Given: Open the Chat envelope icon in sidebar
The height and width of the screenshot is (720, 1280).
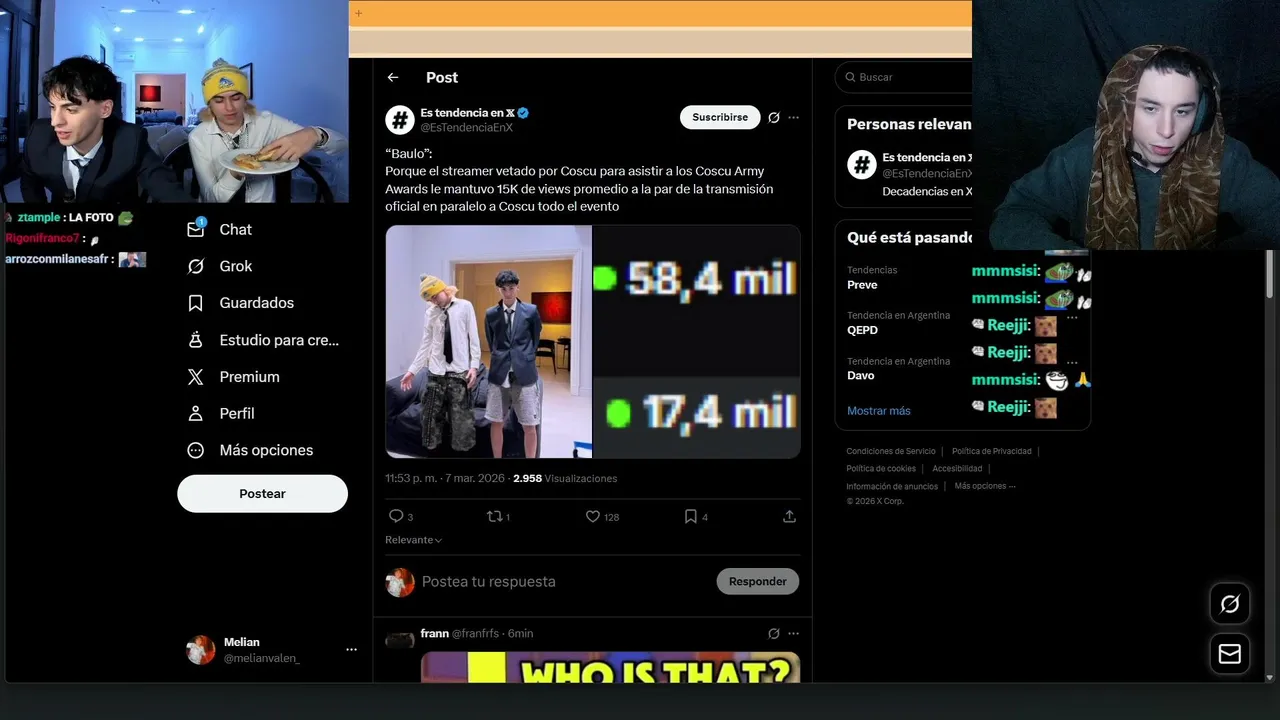Looking at the screenshot, I should 196,229.
